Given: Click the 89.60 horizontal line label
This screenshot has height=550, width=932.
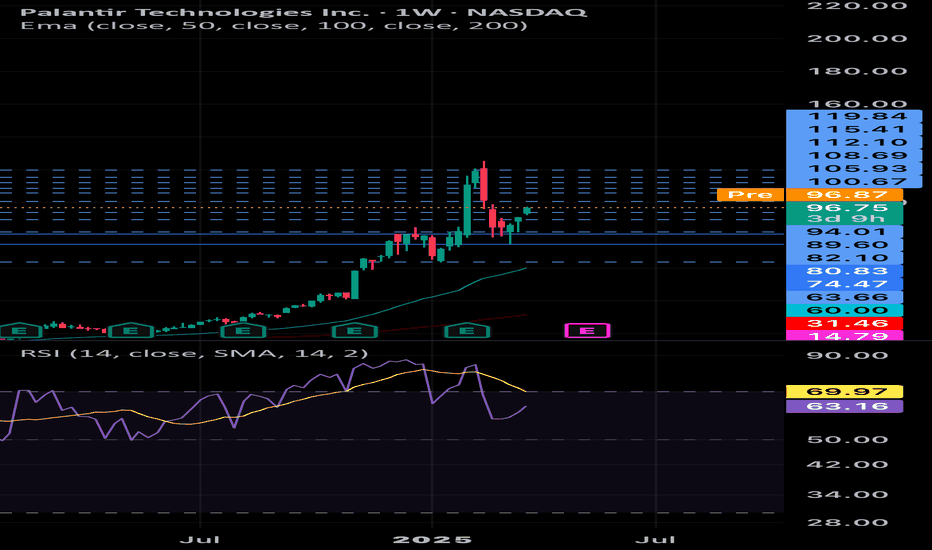Looking at the screenshot, I should (844, 245).
